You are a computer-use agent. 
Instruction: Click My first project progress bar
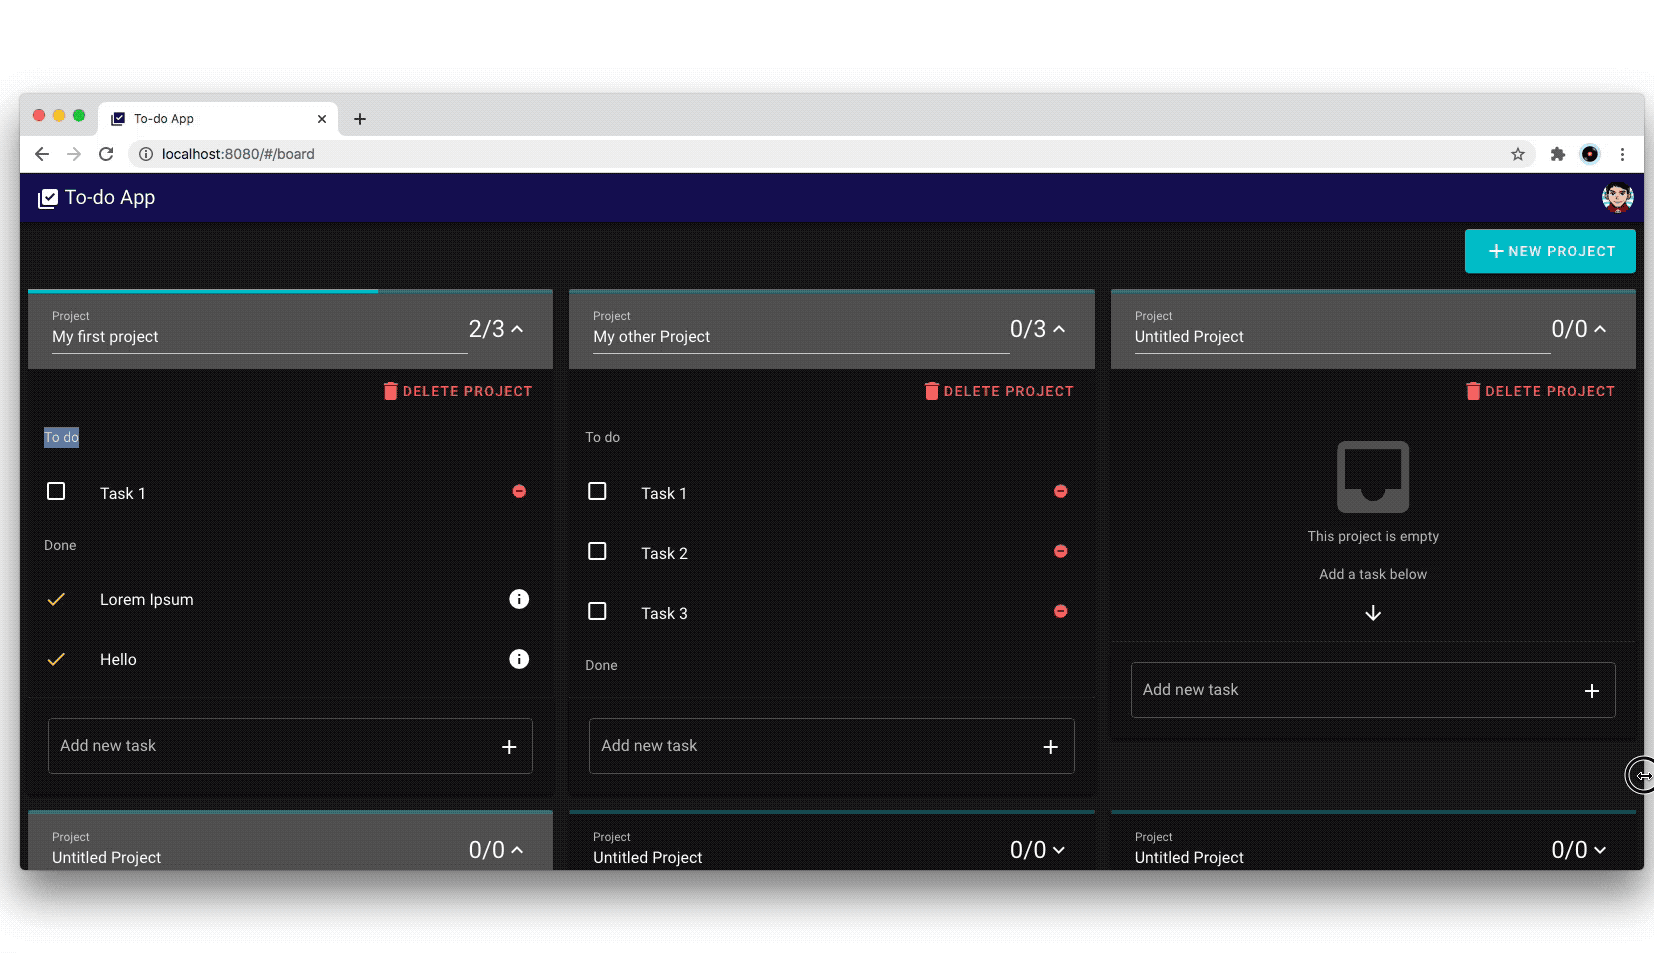click(x=290, y=291)
